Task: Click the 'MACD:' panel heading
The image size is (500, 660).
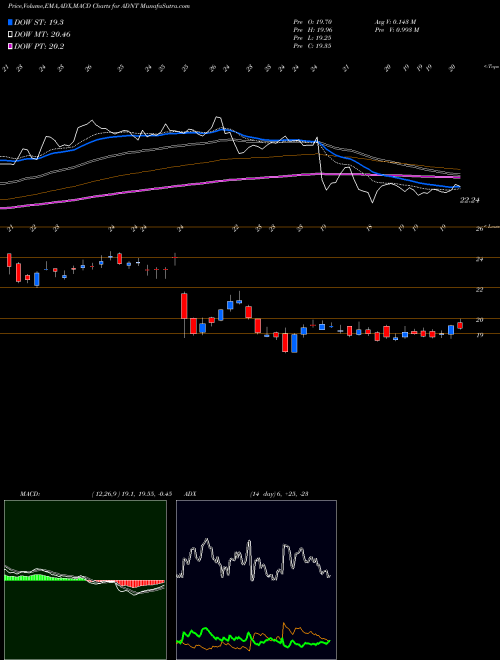Action: click(x=30, y=494)
